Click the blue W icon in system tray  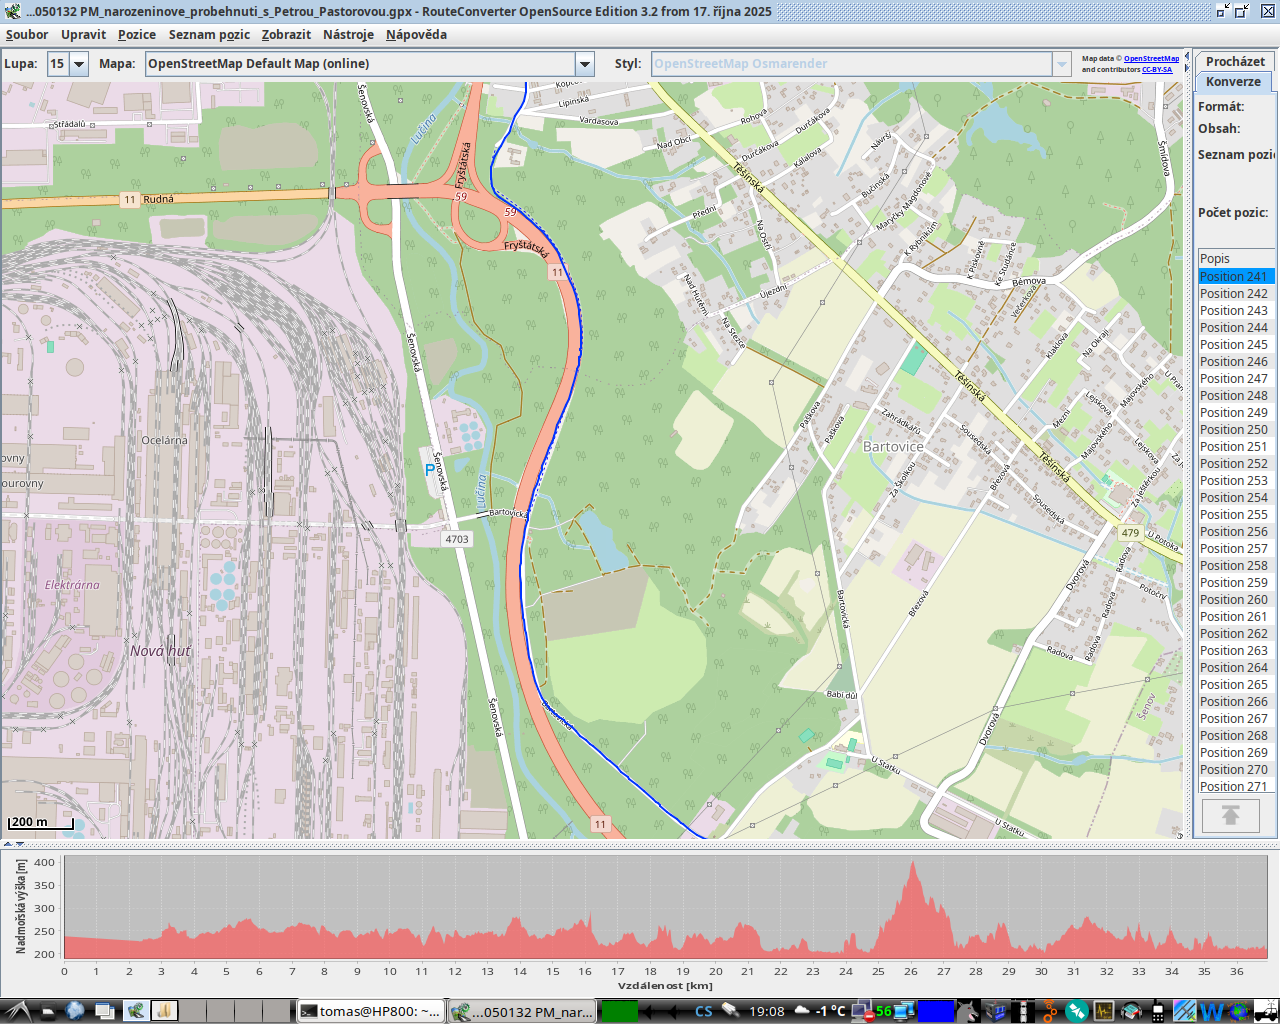click(1211, 1011)
